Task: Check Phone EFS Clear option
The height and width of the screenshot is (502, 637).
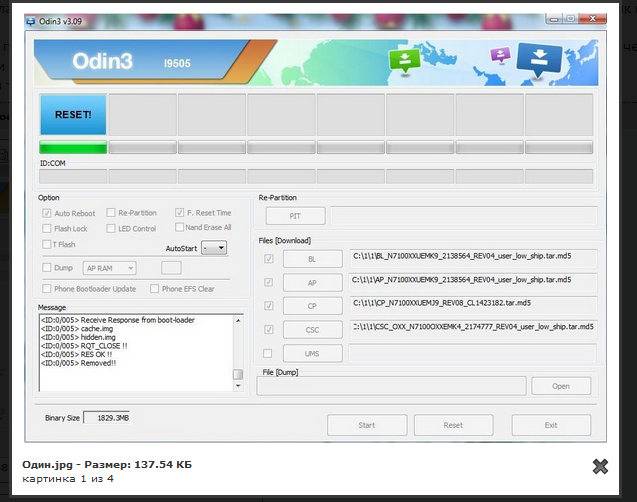Action: click(x=154, y=288)
